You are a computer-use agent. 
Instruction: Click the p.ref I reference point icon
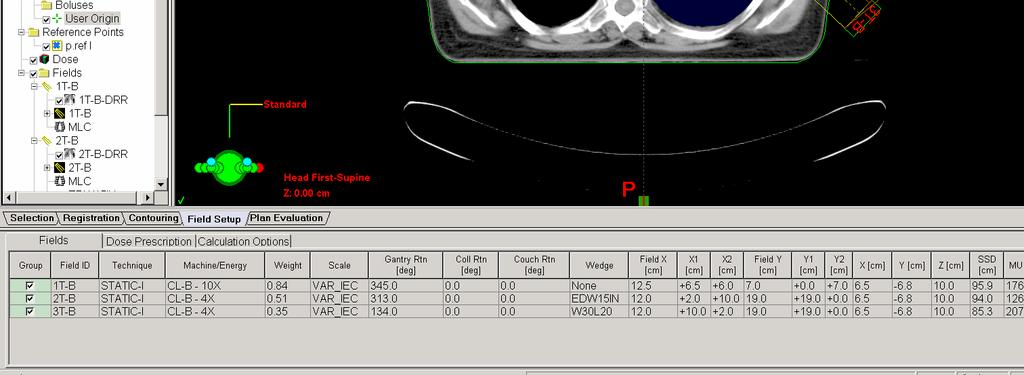point(57,46)
